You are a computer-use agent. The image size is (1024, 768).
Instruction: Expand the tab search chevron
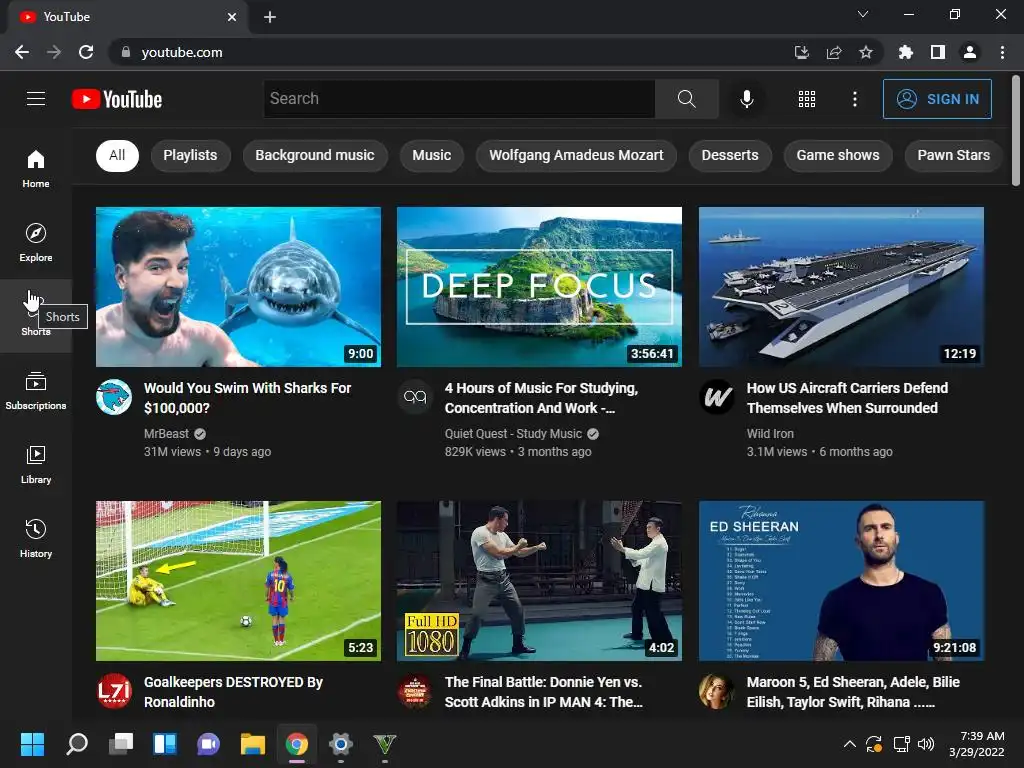[x=863, y=14]
